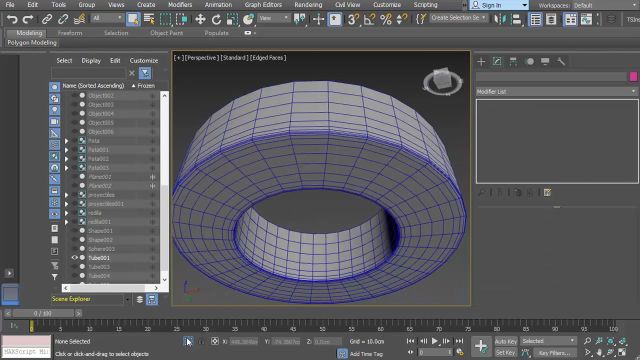Switch to the Freeform ribbon tab
Viewport: 640px width, 360px height.
[70, 33]
